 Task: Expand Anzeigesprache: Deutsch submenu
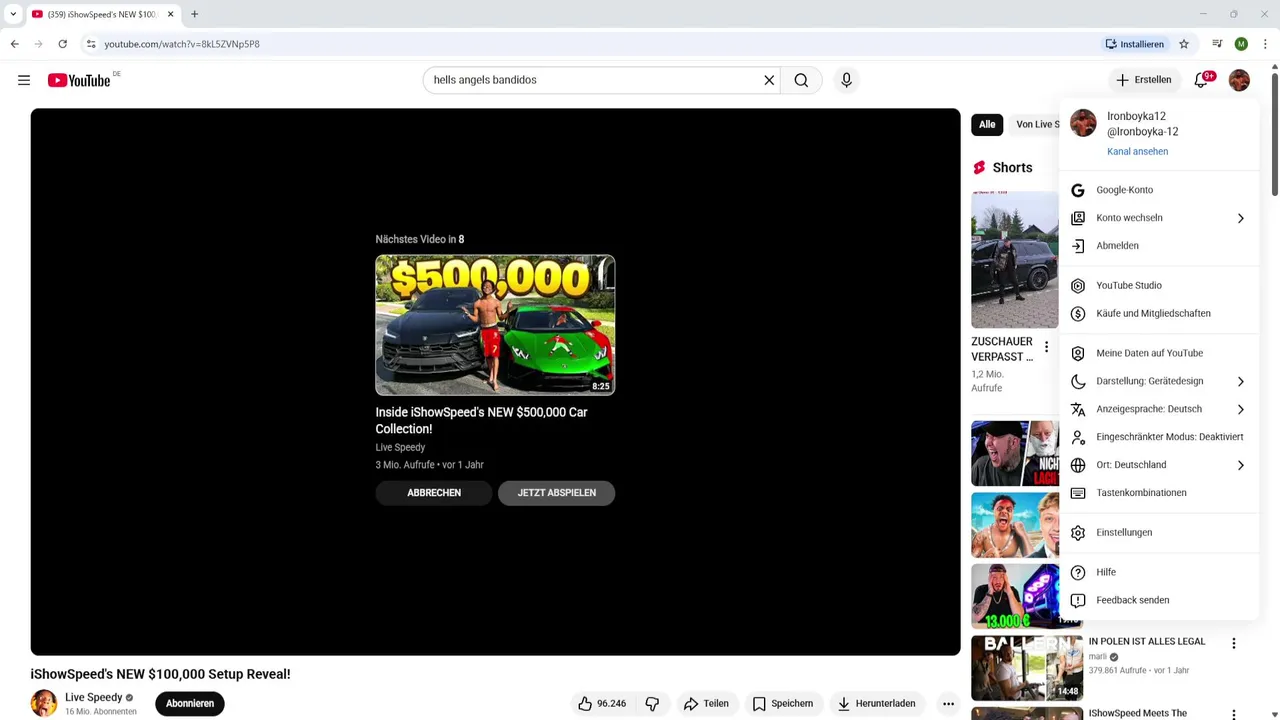point(1159,409)
